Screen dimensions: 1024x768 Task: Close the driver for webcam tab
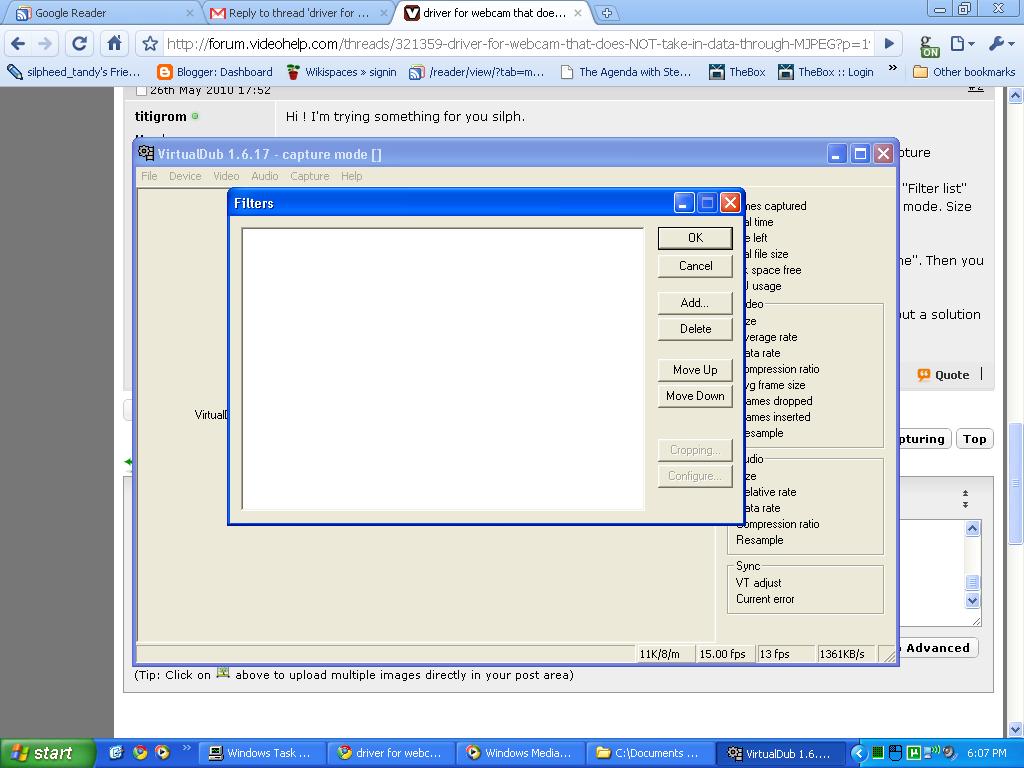click(x=577, y=12)
